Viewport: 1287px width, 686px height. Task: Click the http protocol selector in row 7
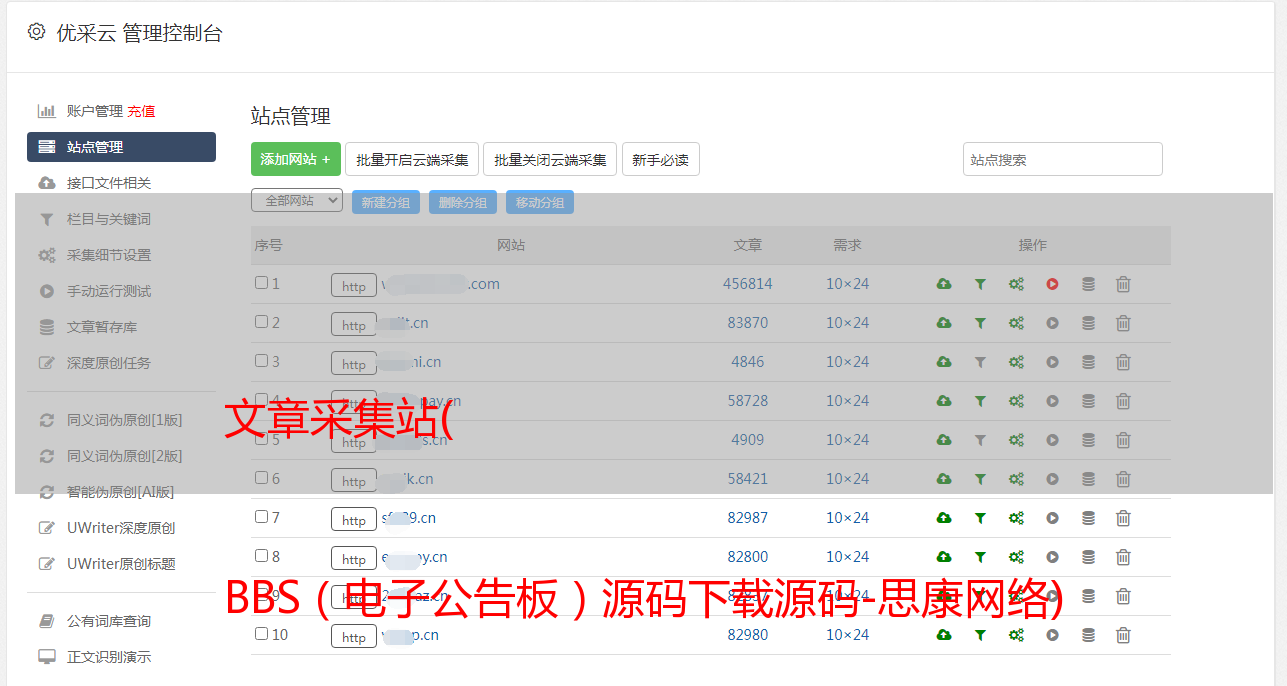pyautogui.click(x=354, y=520)
